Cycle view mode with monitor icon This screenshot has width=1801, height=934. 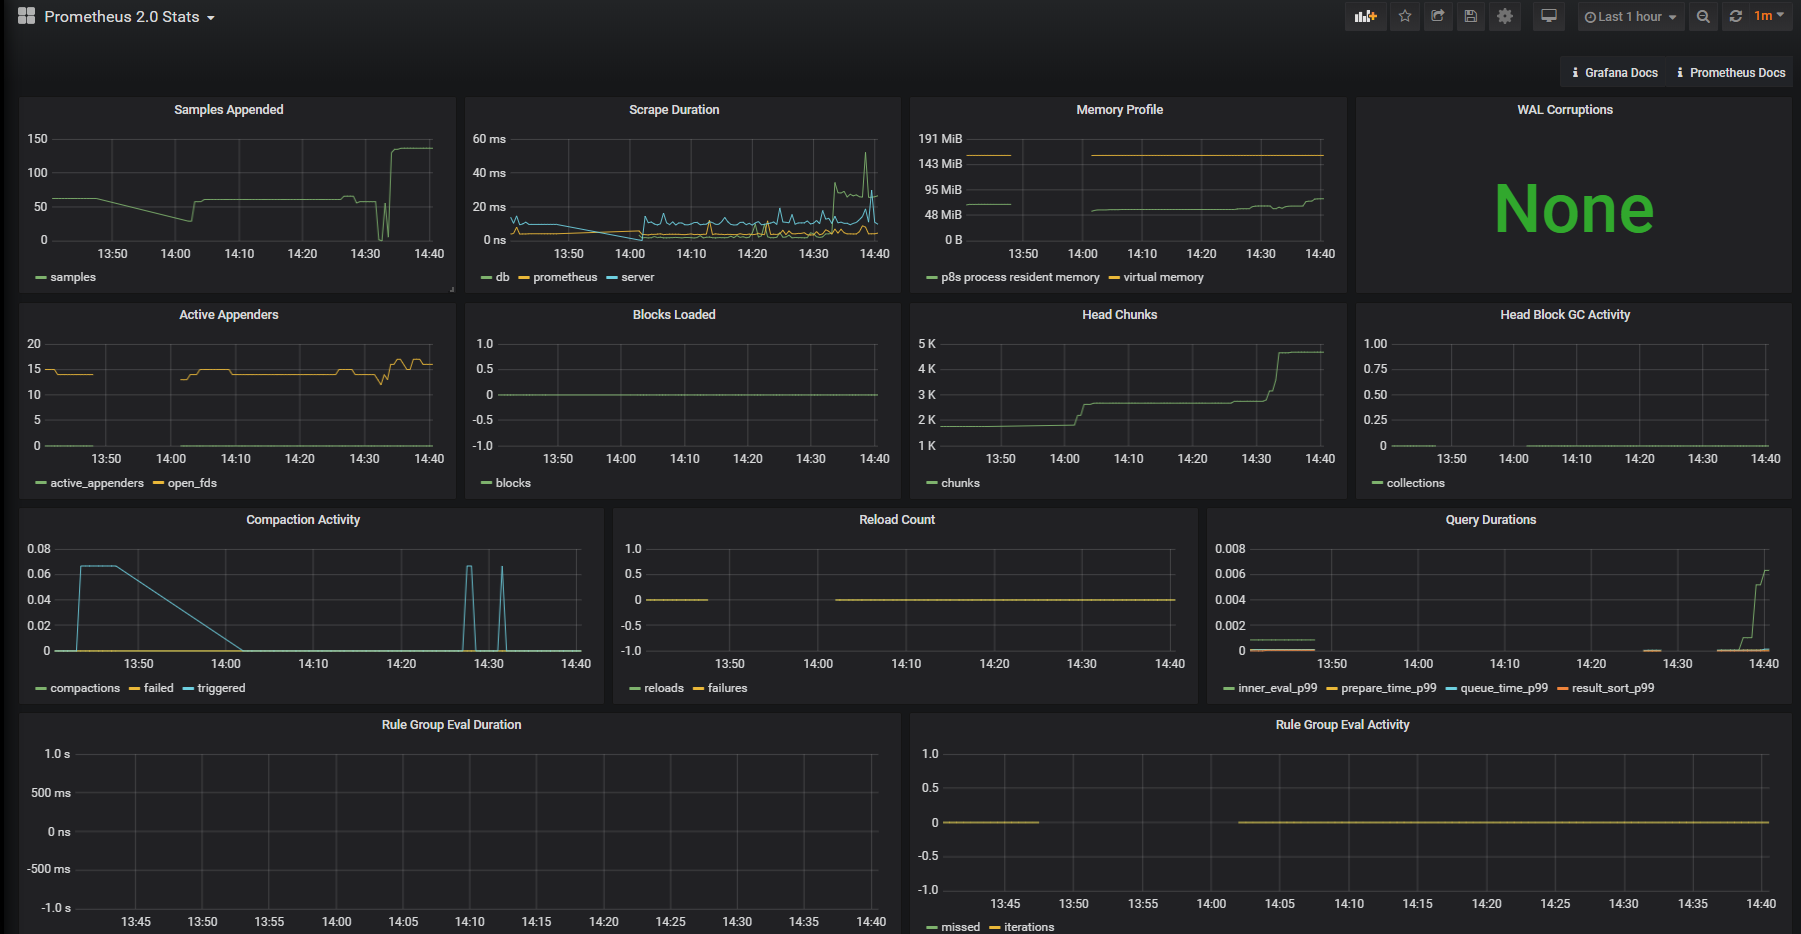click(1548, 16)
